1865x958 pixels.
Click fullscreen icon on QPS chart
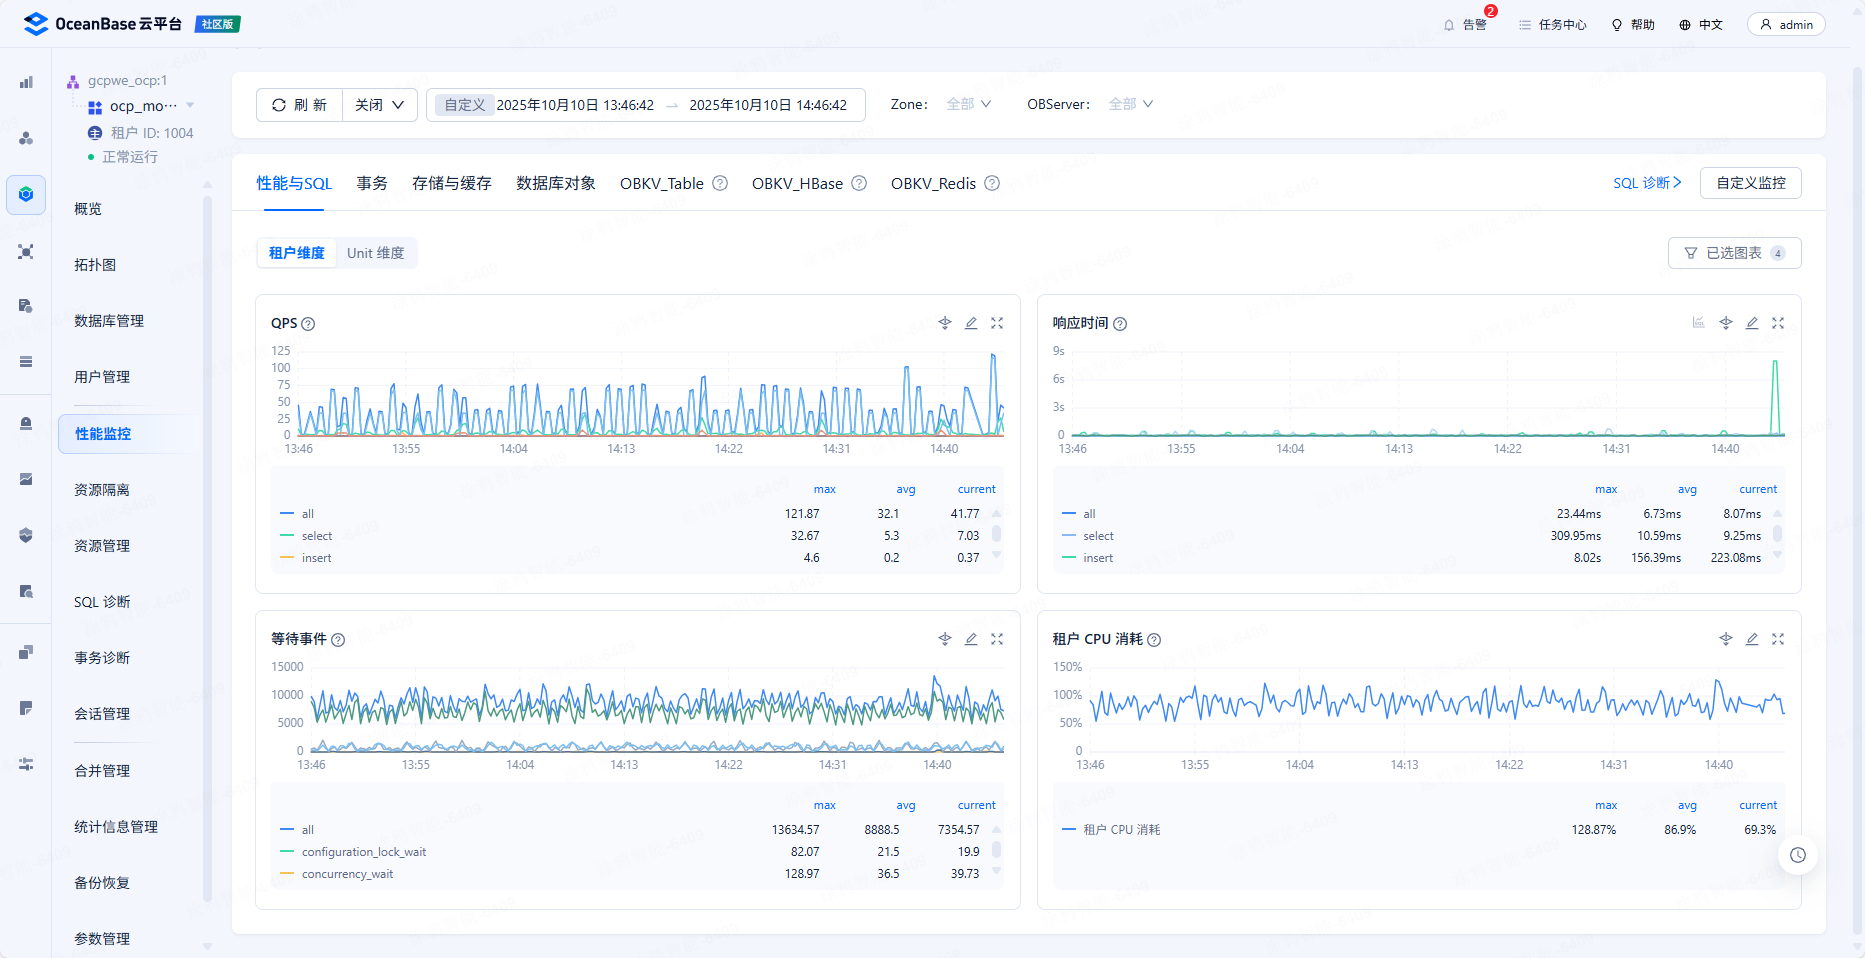click(x=997, y=323)
